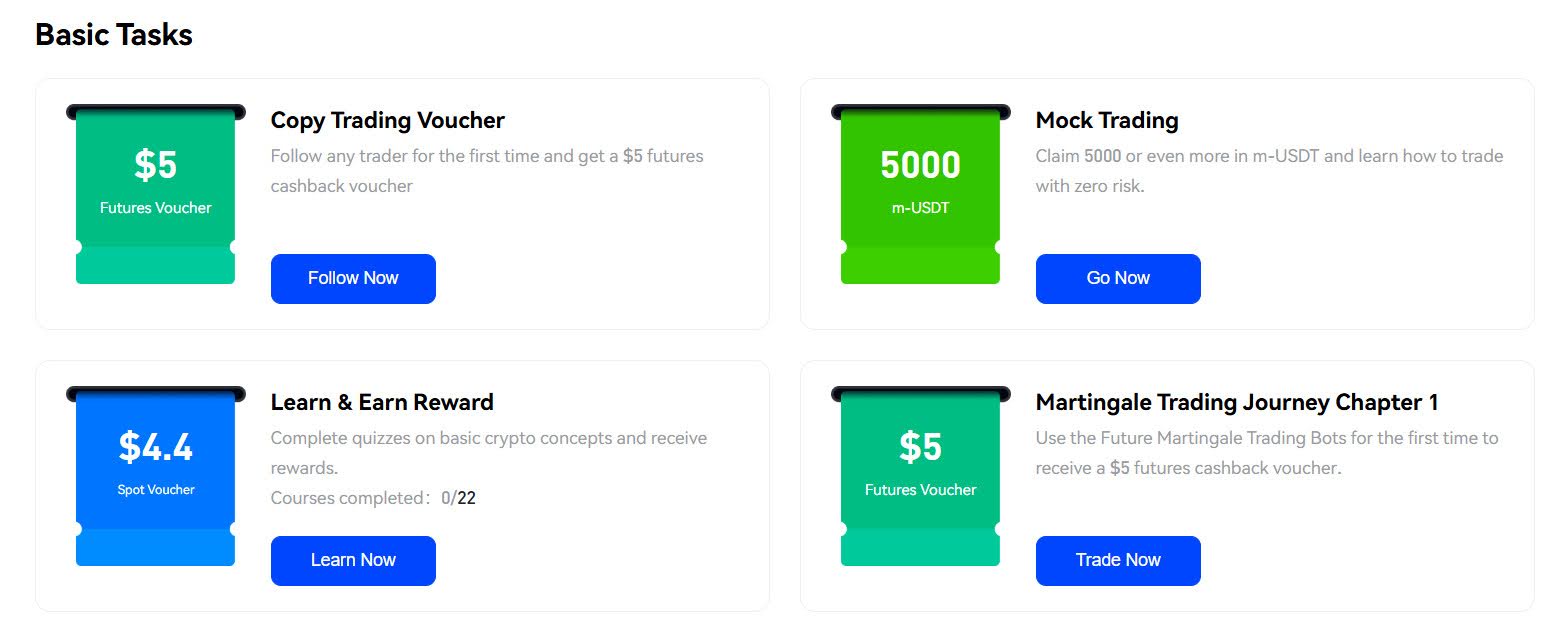Viewport: 1567px width, 641px height.
Task: Click the 'Complete quizzes on basic crypto' description
Action: point(489,453)
